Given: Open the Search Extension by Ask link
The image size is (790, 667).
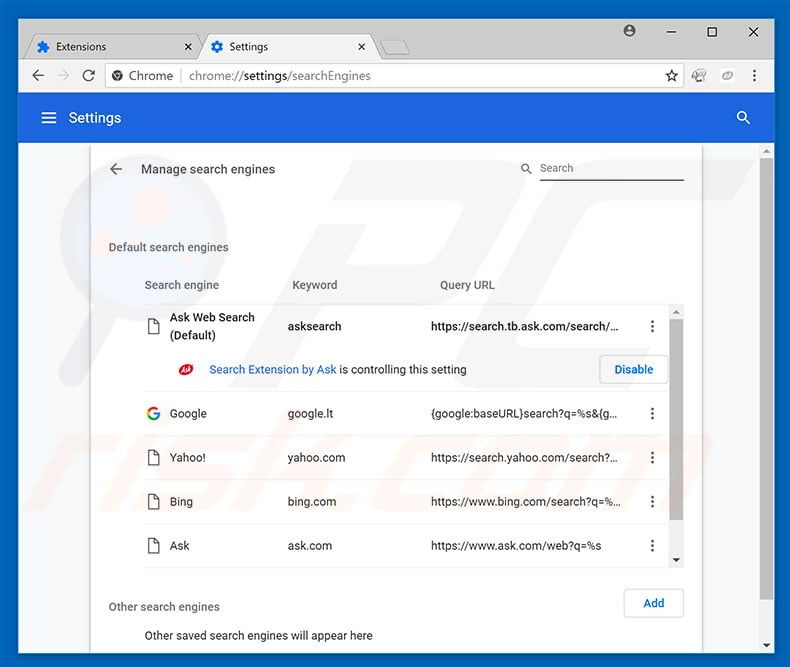Looking at the screenshot, I should pyautogui.click(x=273, y=370).
